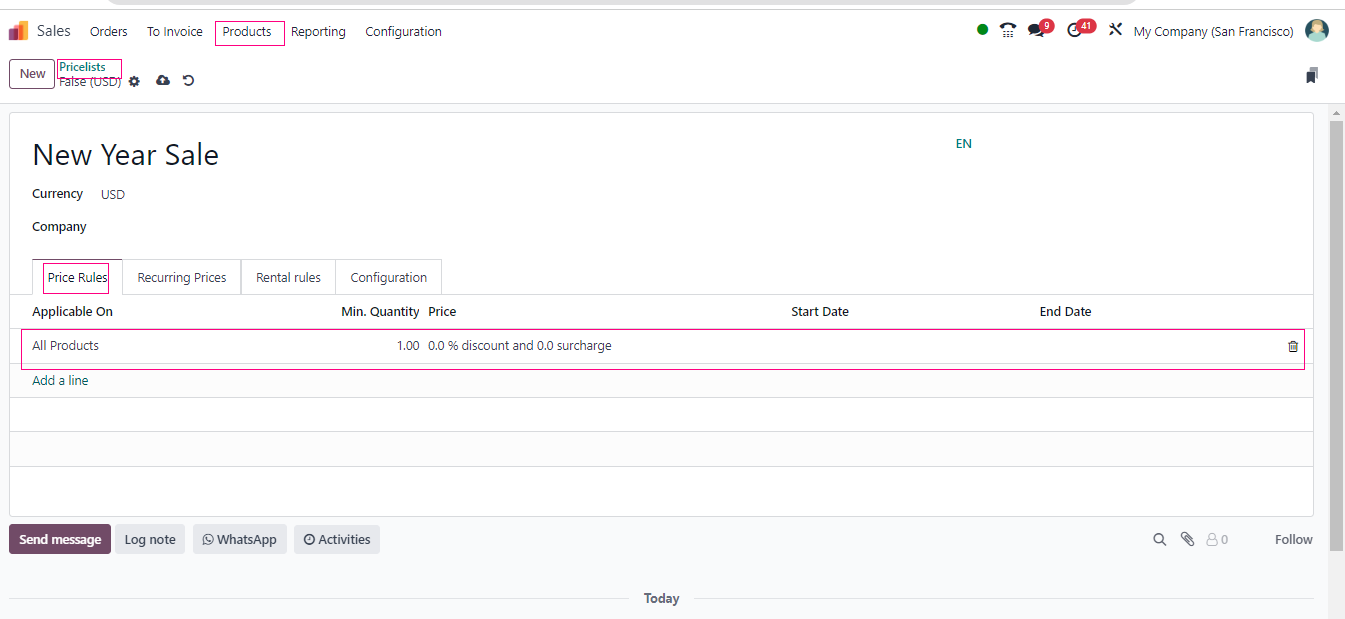Click the search magnifier icon in chatter
The height and width of the screenshot is (619, 1345).
(x=1159, y=539)
